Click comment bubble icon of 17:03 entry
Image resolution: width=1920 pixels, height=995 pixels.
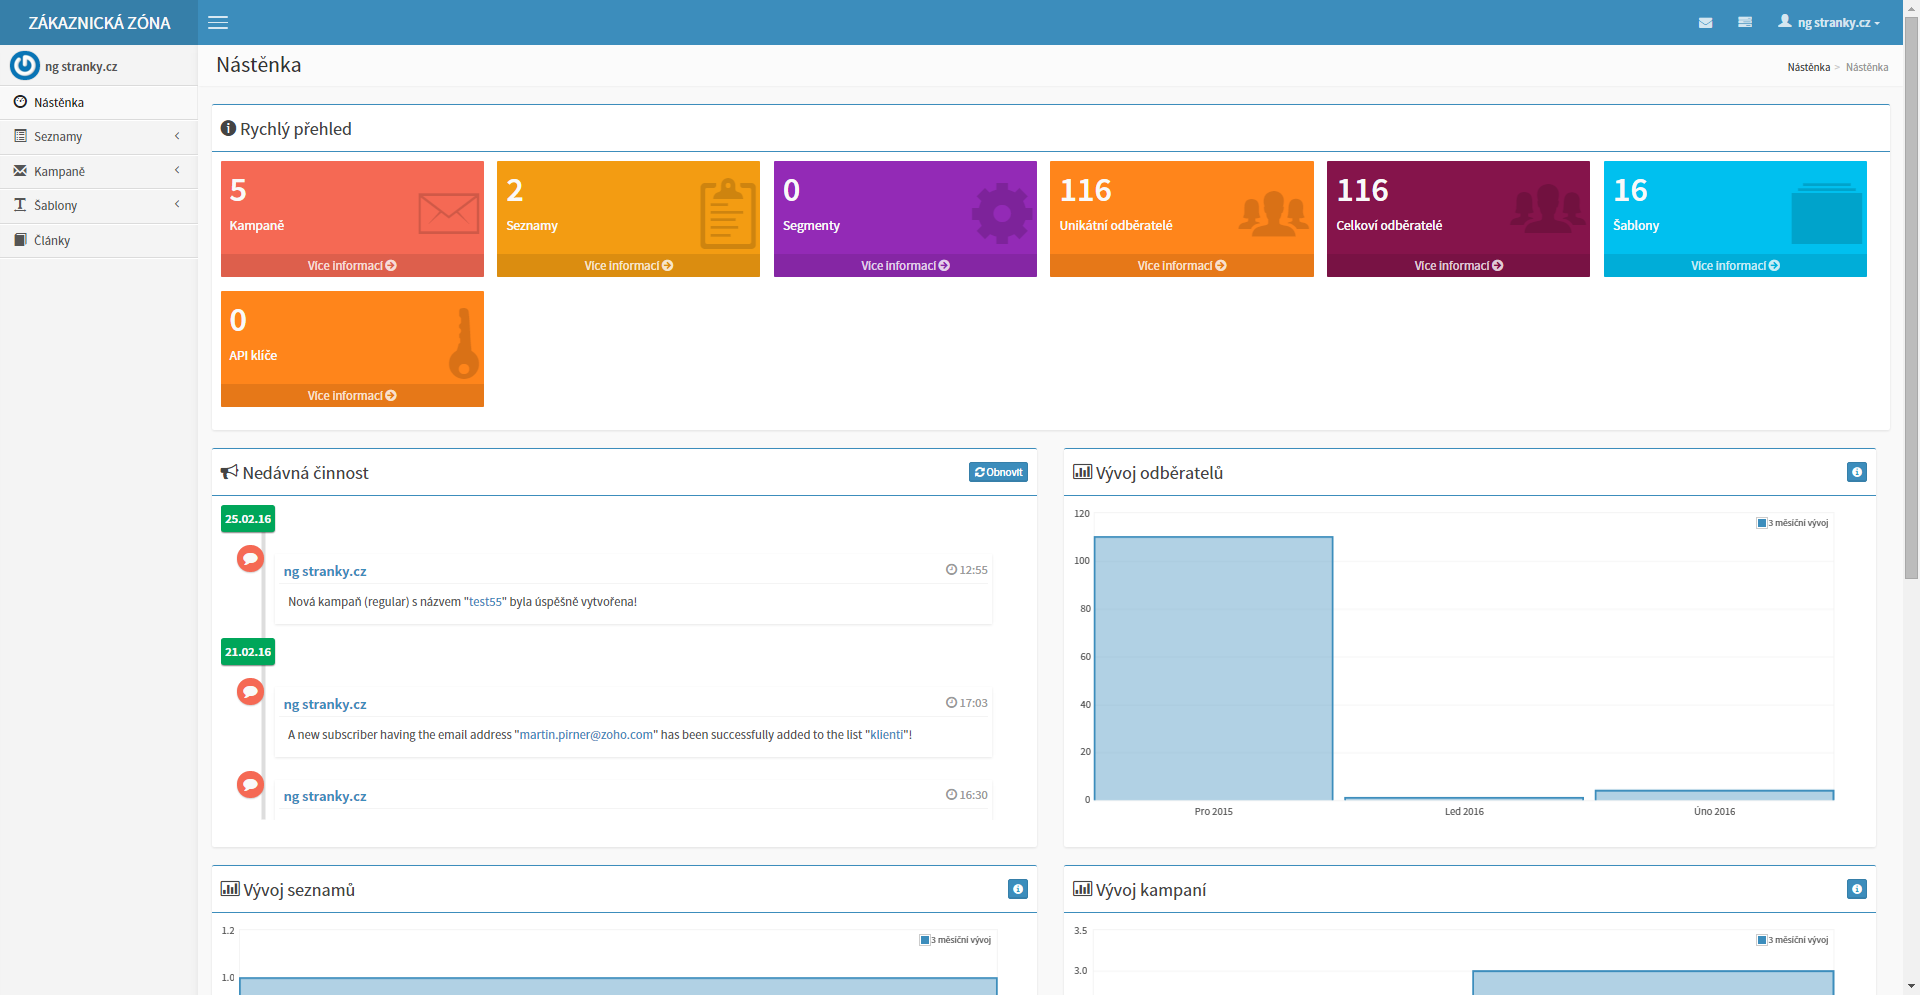pyautogui.click(x=250, y=691)
